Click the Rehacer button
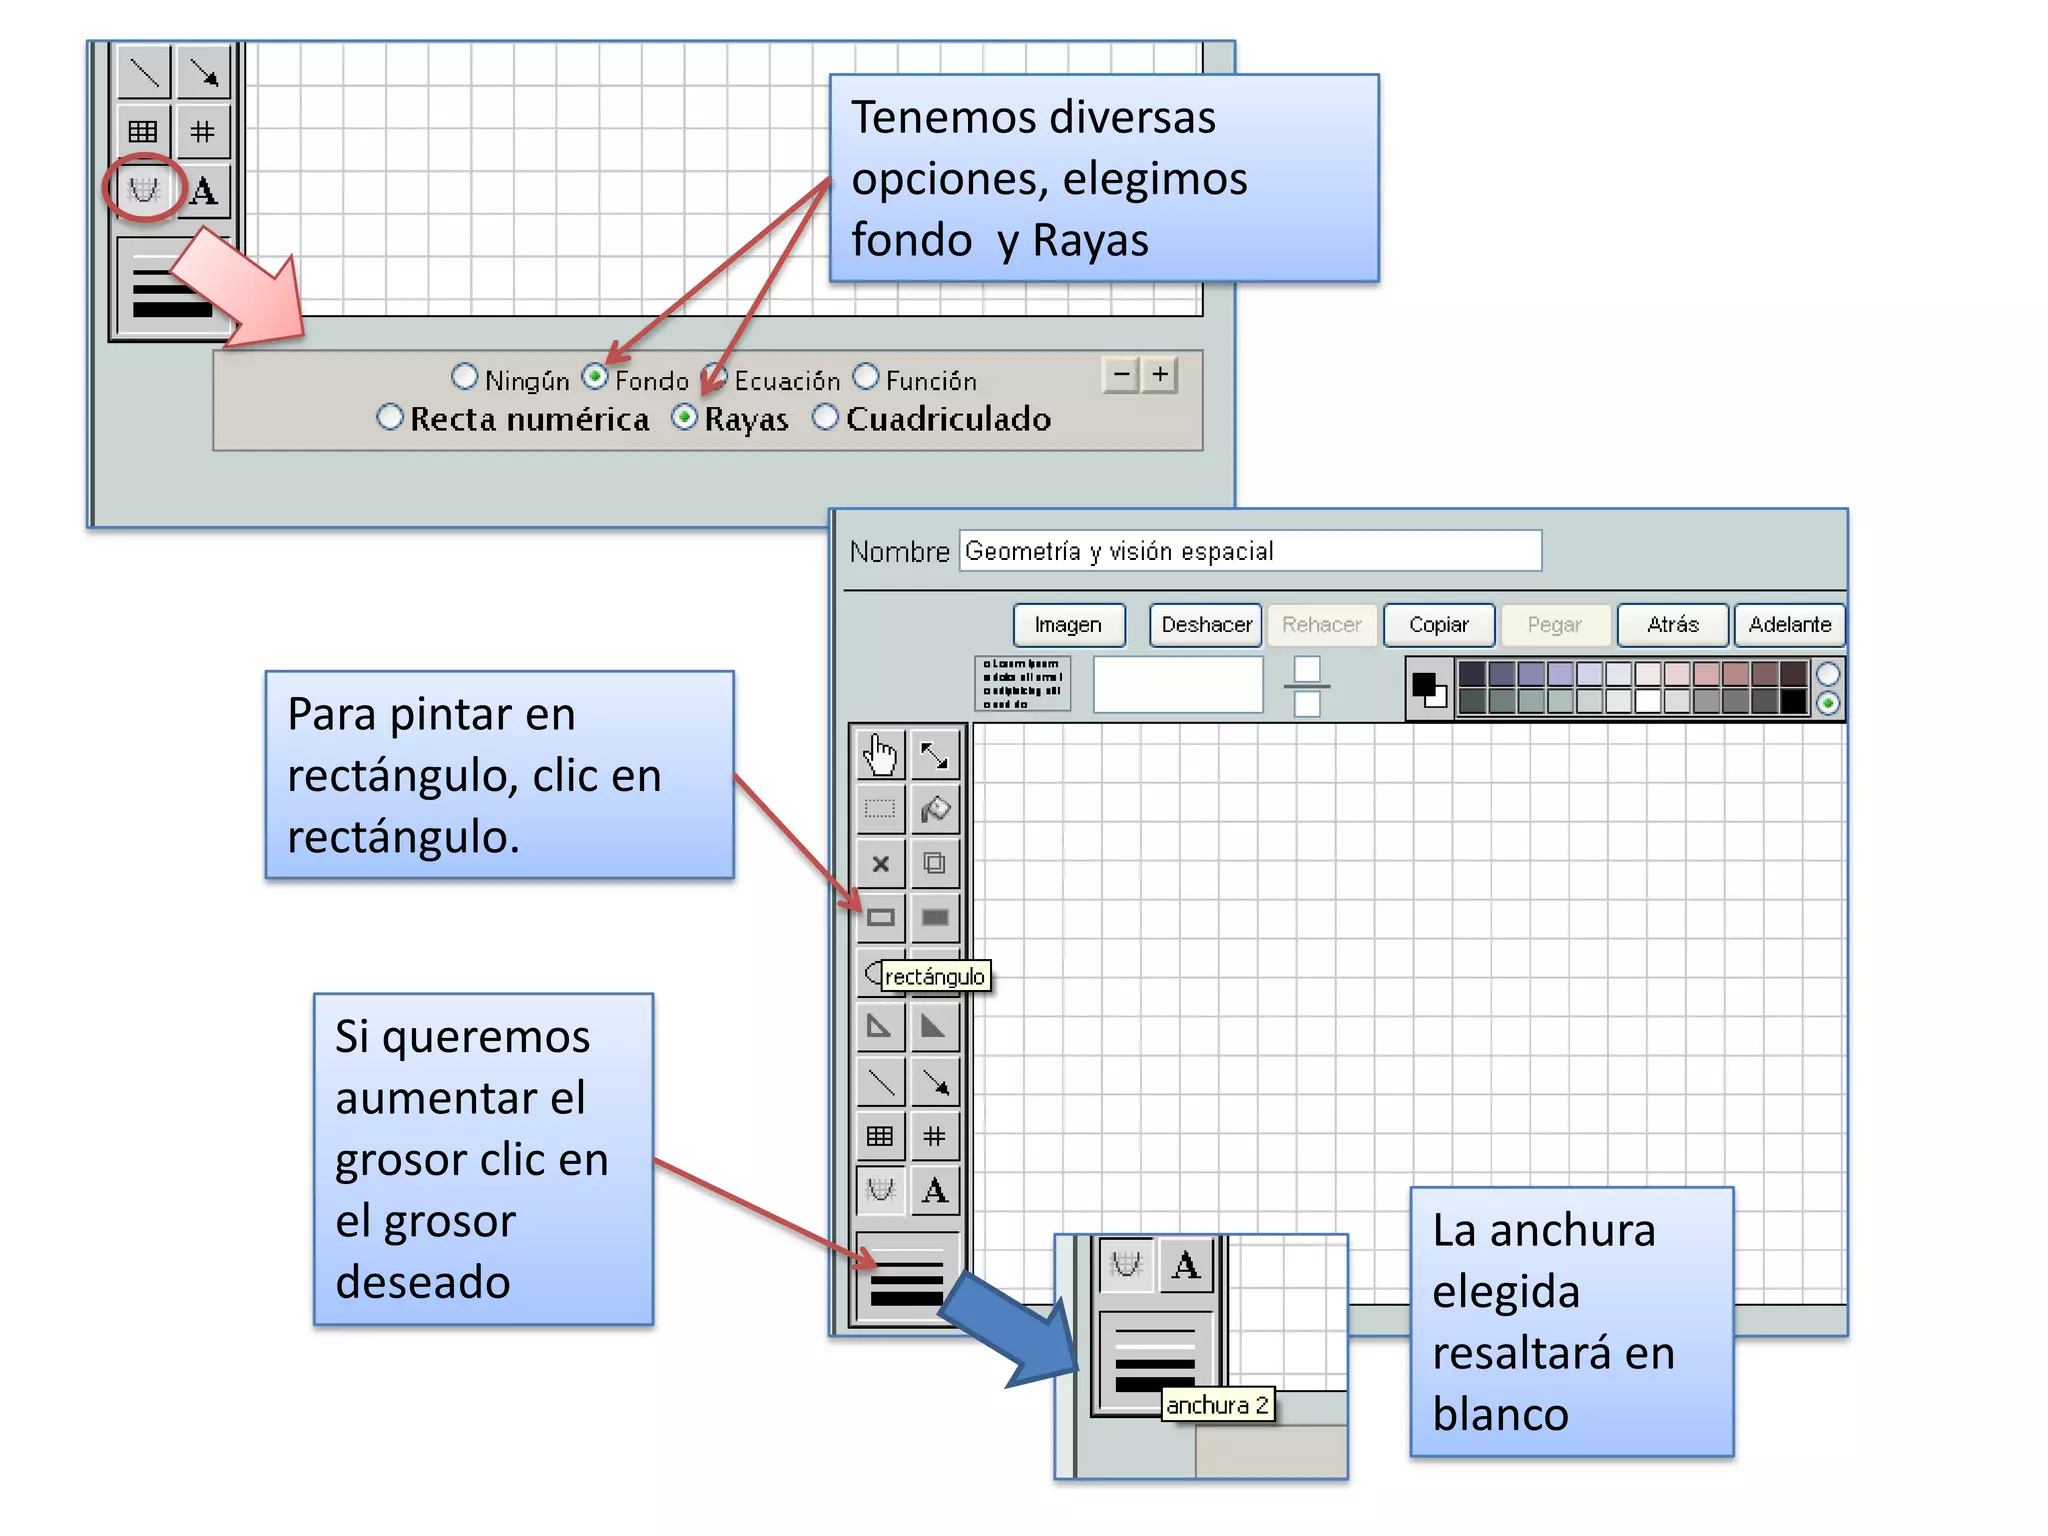Image resolution: width=2048 pixels, height=1536 pixels. [x=1322, y=625]
